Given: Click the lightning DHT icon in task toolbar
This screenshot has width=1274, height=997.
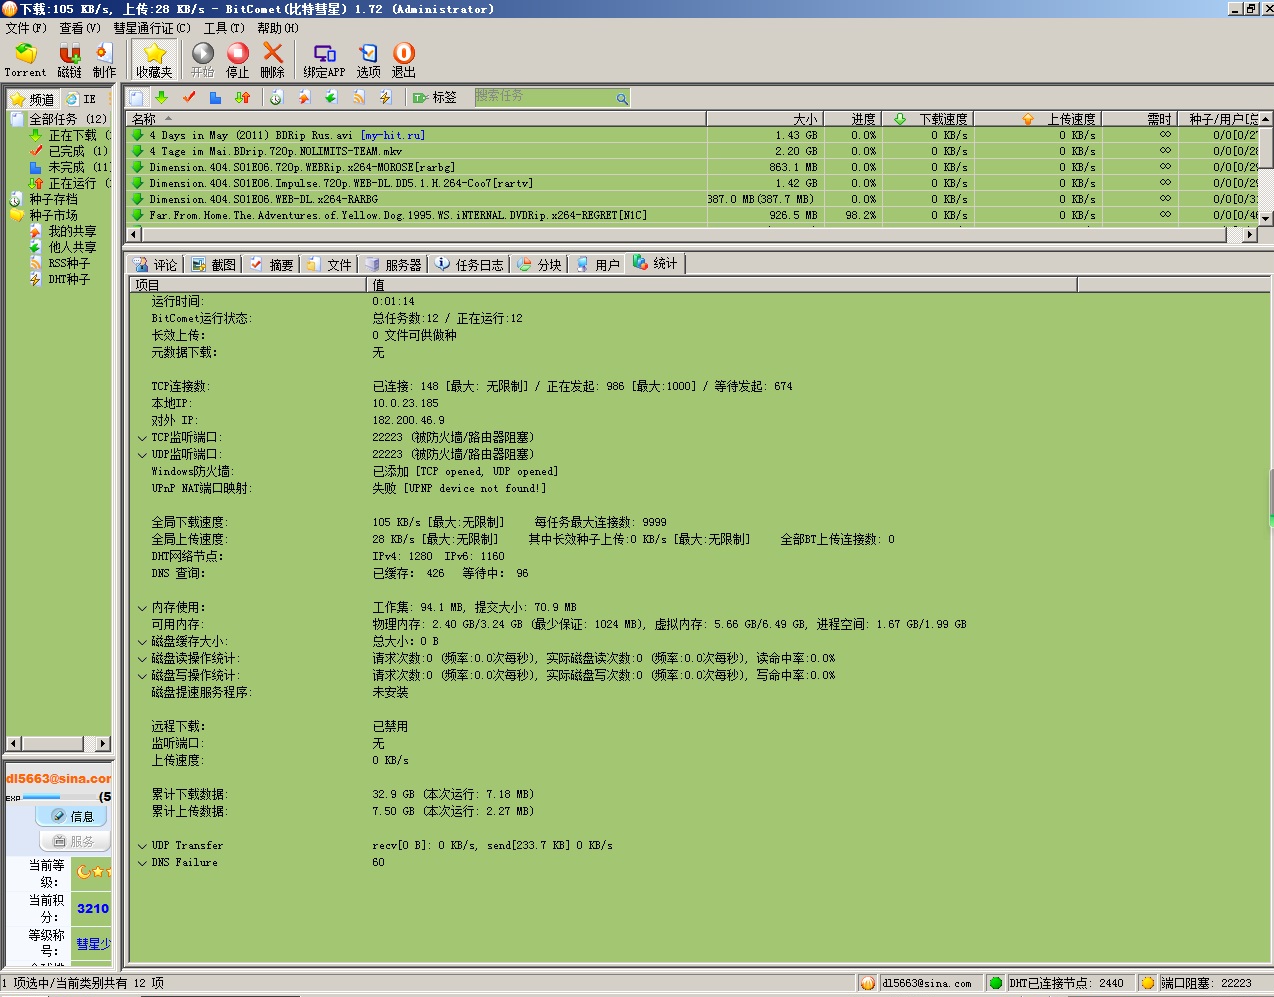Looking at the screenshot, I should coord(385,97).
